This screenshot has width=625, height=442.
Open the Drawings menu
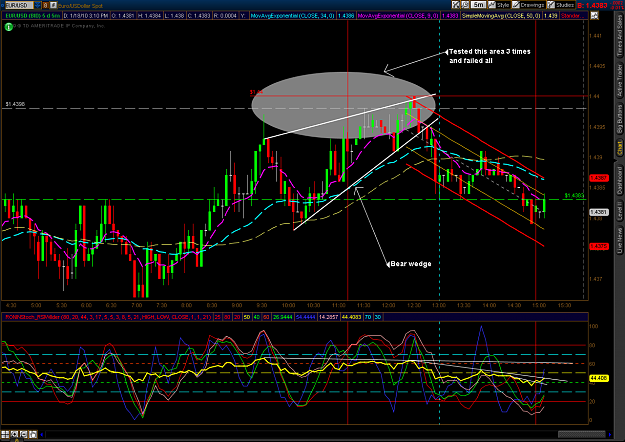[529, 5]
